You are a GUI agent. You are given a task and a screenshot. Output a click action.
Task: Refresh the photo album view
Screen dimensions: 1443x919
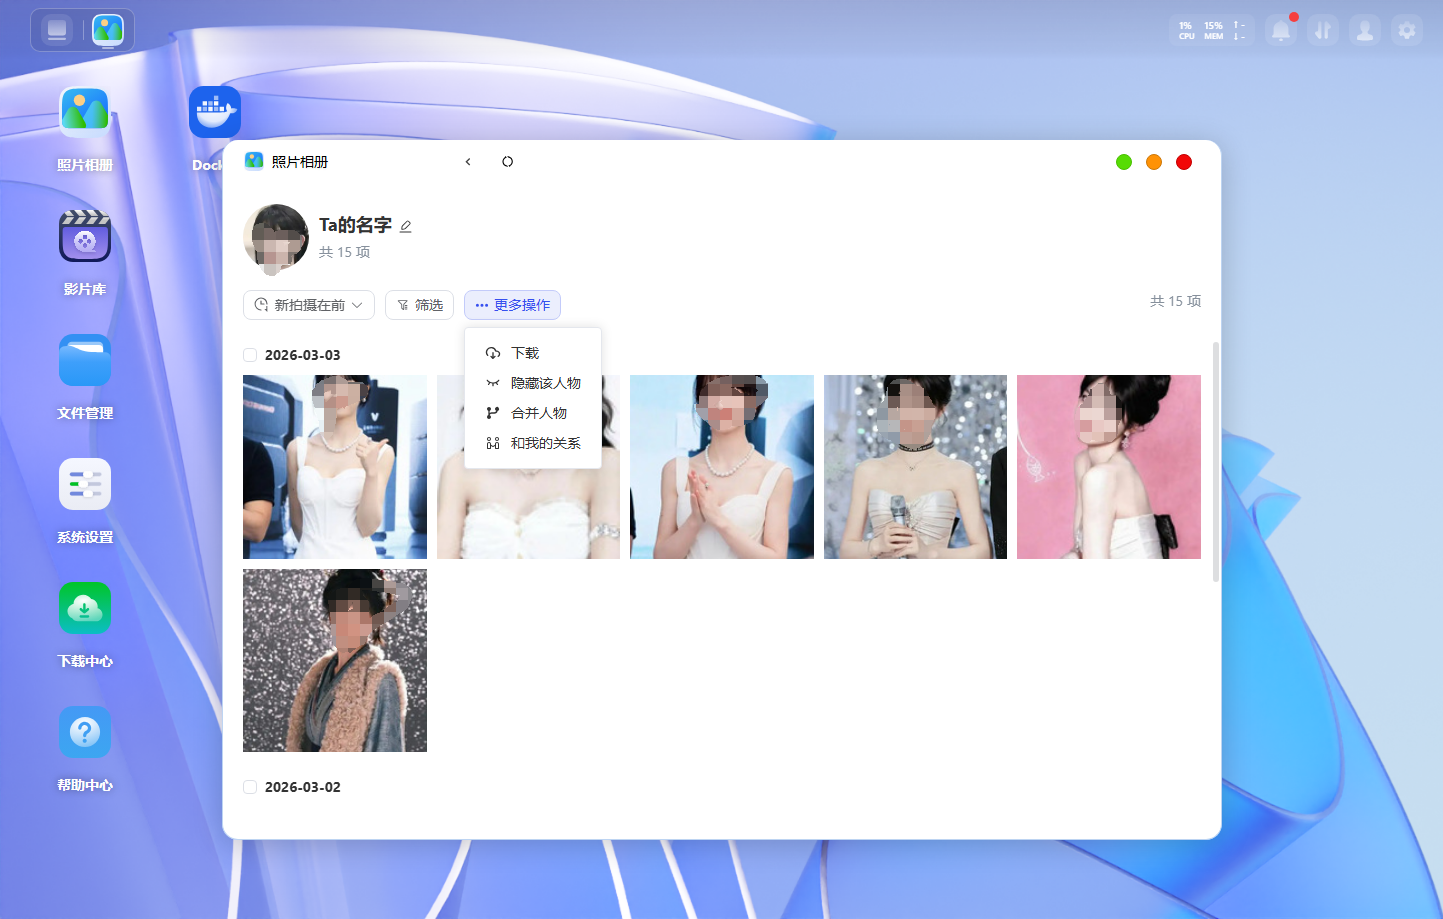(508, 162)
